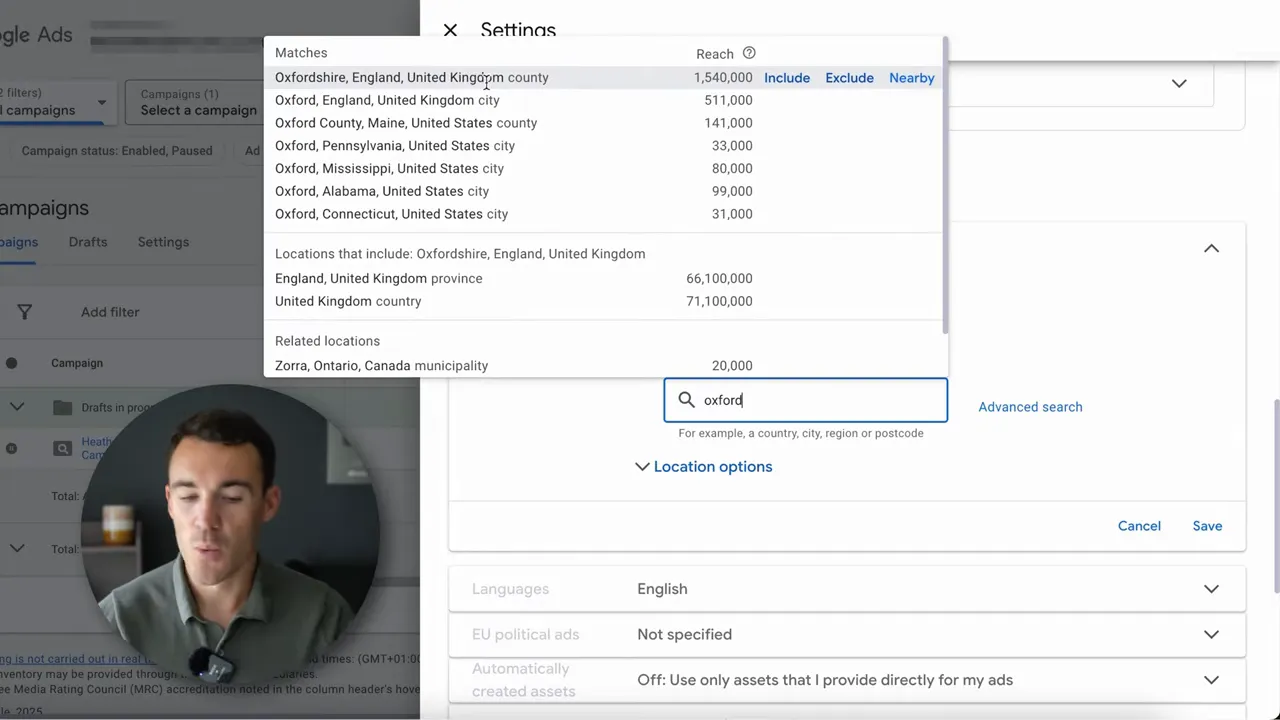The width and height of the screenshot is (1280, 720).
Task: Choose England, United Kingdom province
Action: pos(378,278)
